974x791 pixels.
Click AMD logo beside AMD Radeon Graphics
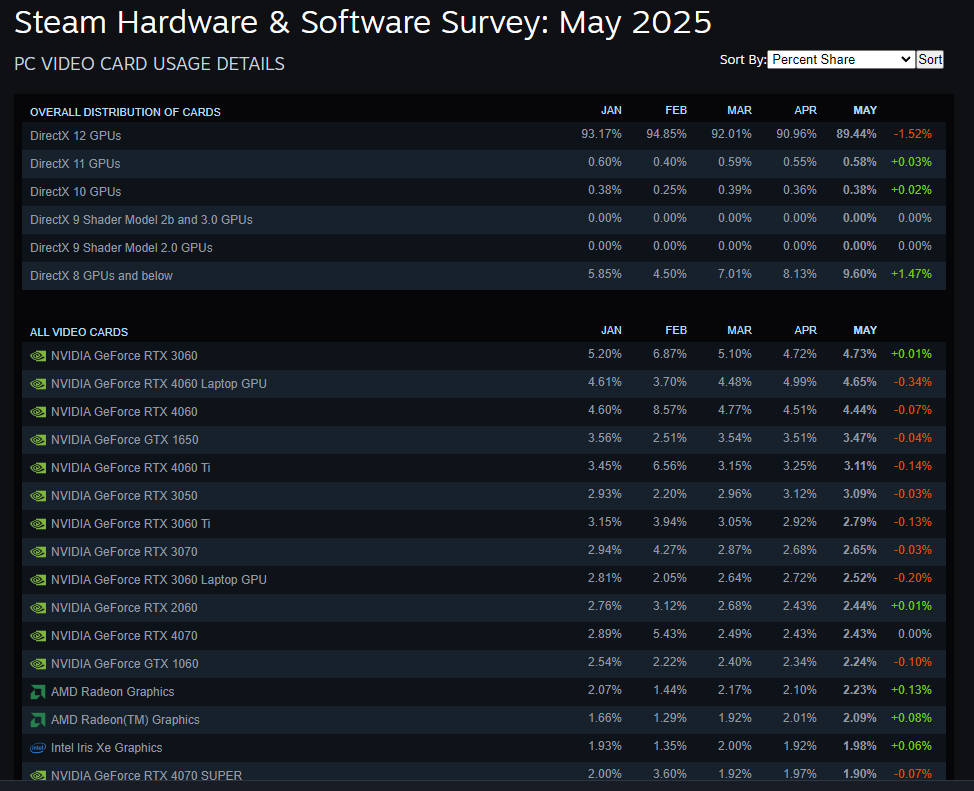38,692
